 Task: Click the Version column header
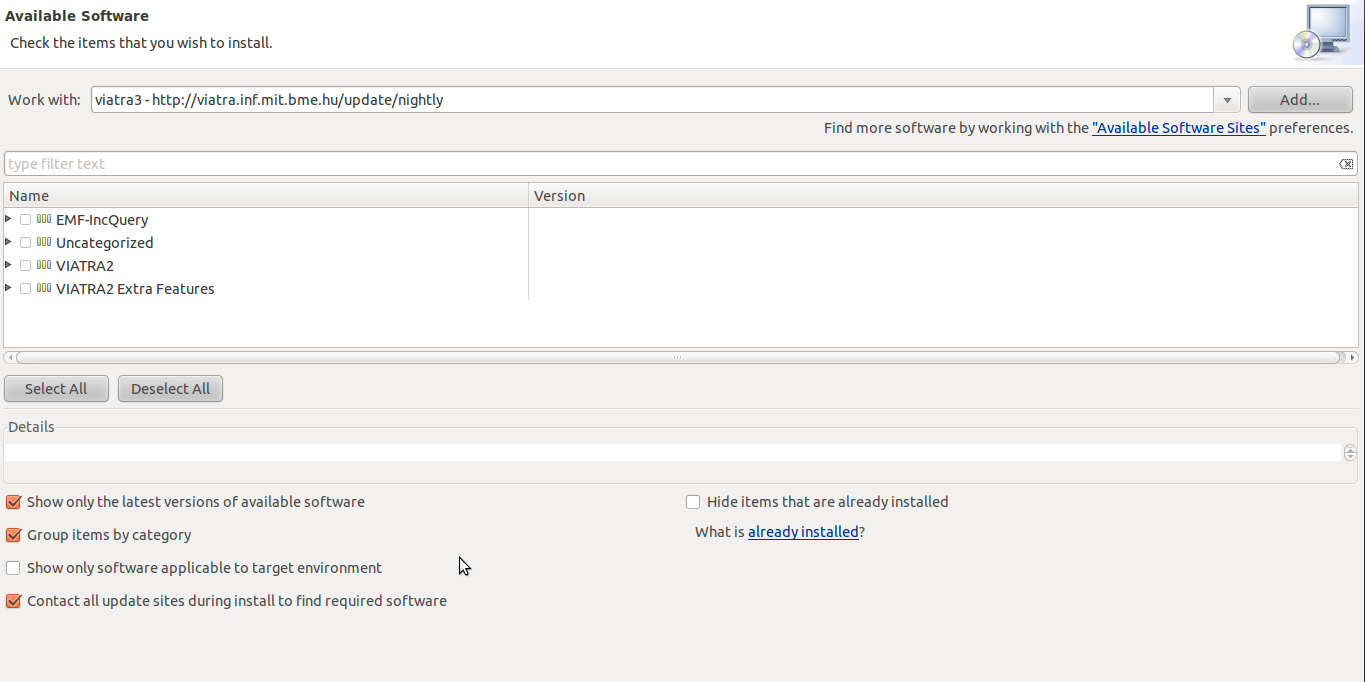(943, 196)
